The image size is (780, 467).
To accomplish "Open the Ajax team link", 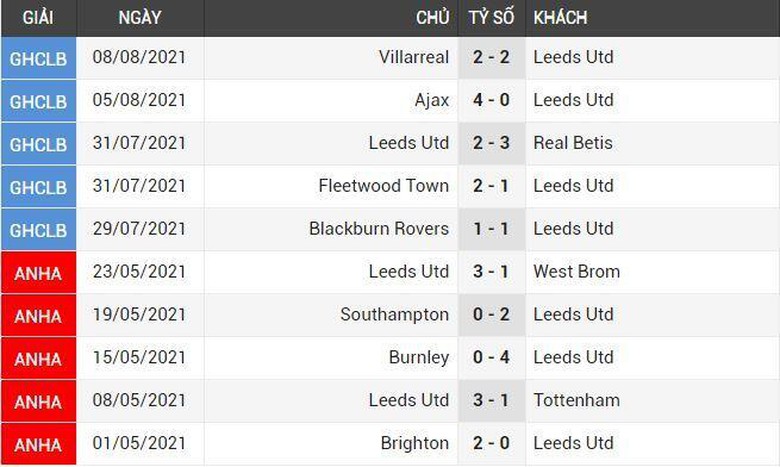I will [x=432, y=100].
